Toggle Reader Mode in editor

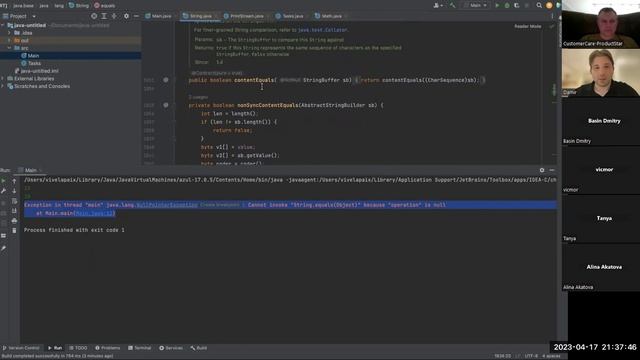point(527,26)
